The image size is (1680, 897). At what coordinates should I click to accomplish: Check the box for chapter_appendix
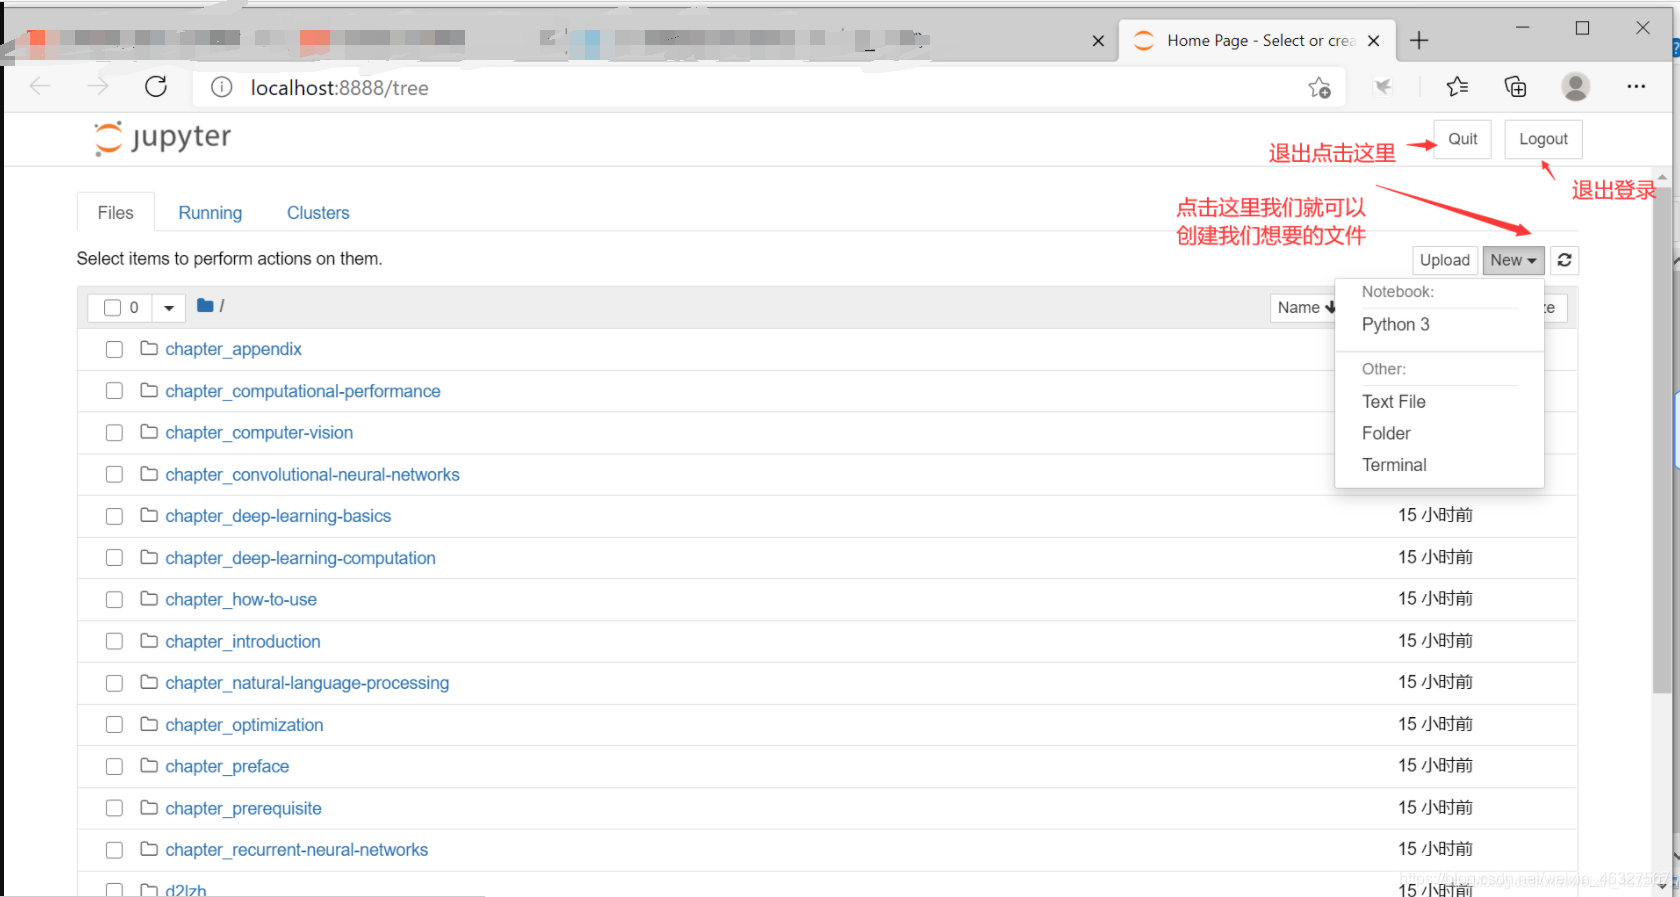click(114, 349)
